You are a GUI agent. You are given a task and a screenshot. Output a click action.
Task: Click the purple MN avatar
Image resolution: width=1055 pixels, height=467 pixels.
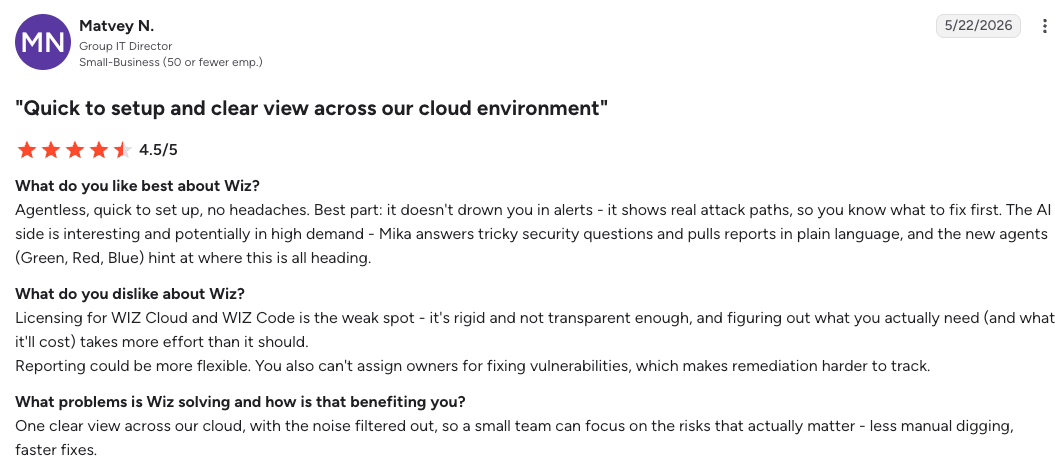pos(43,42)
